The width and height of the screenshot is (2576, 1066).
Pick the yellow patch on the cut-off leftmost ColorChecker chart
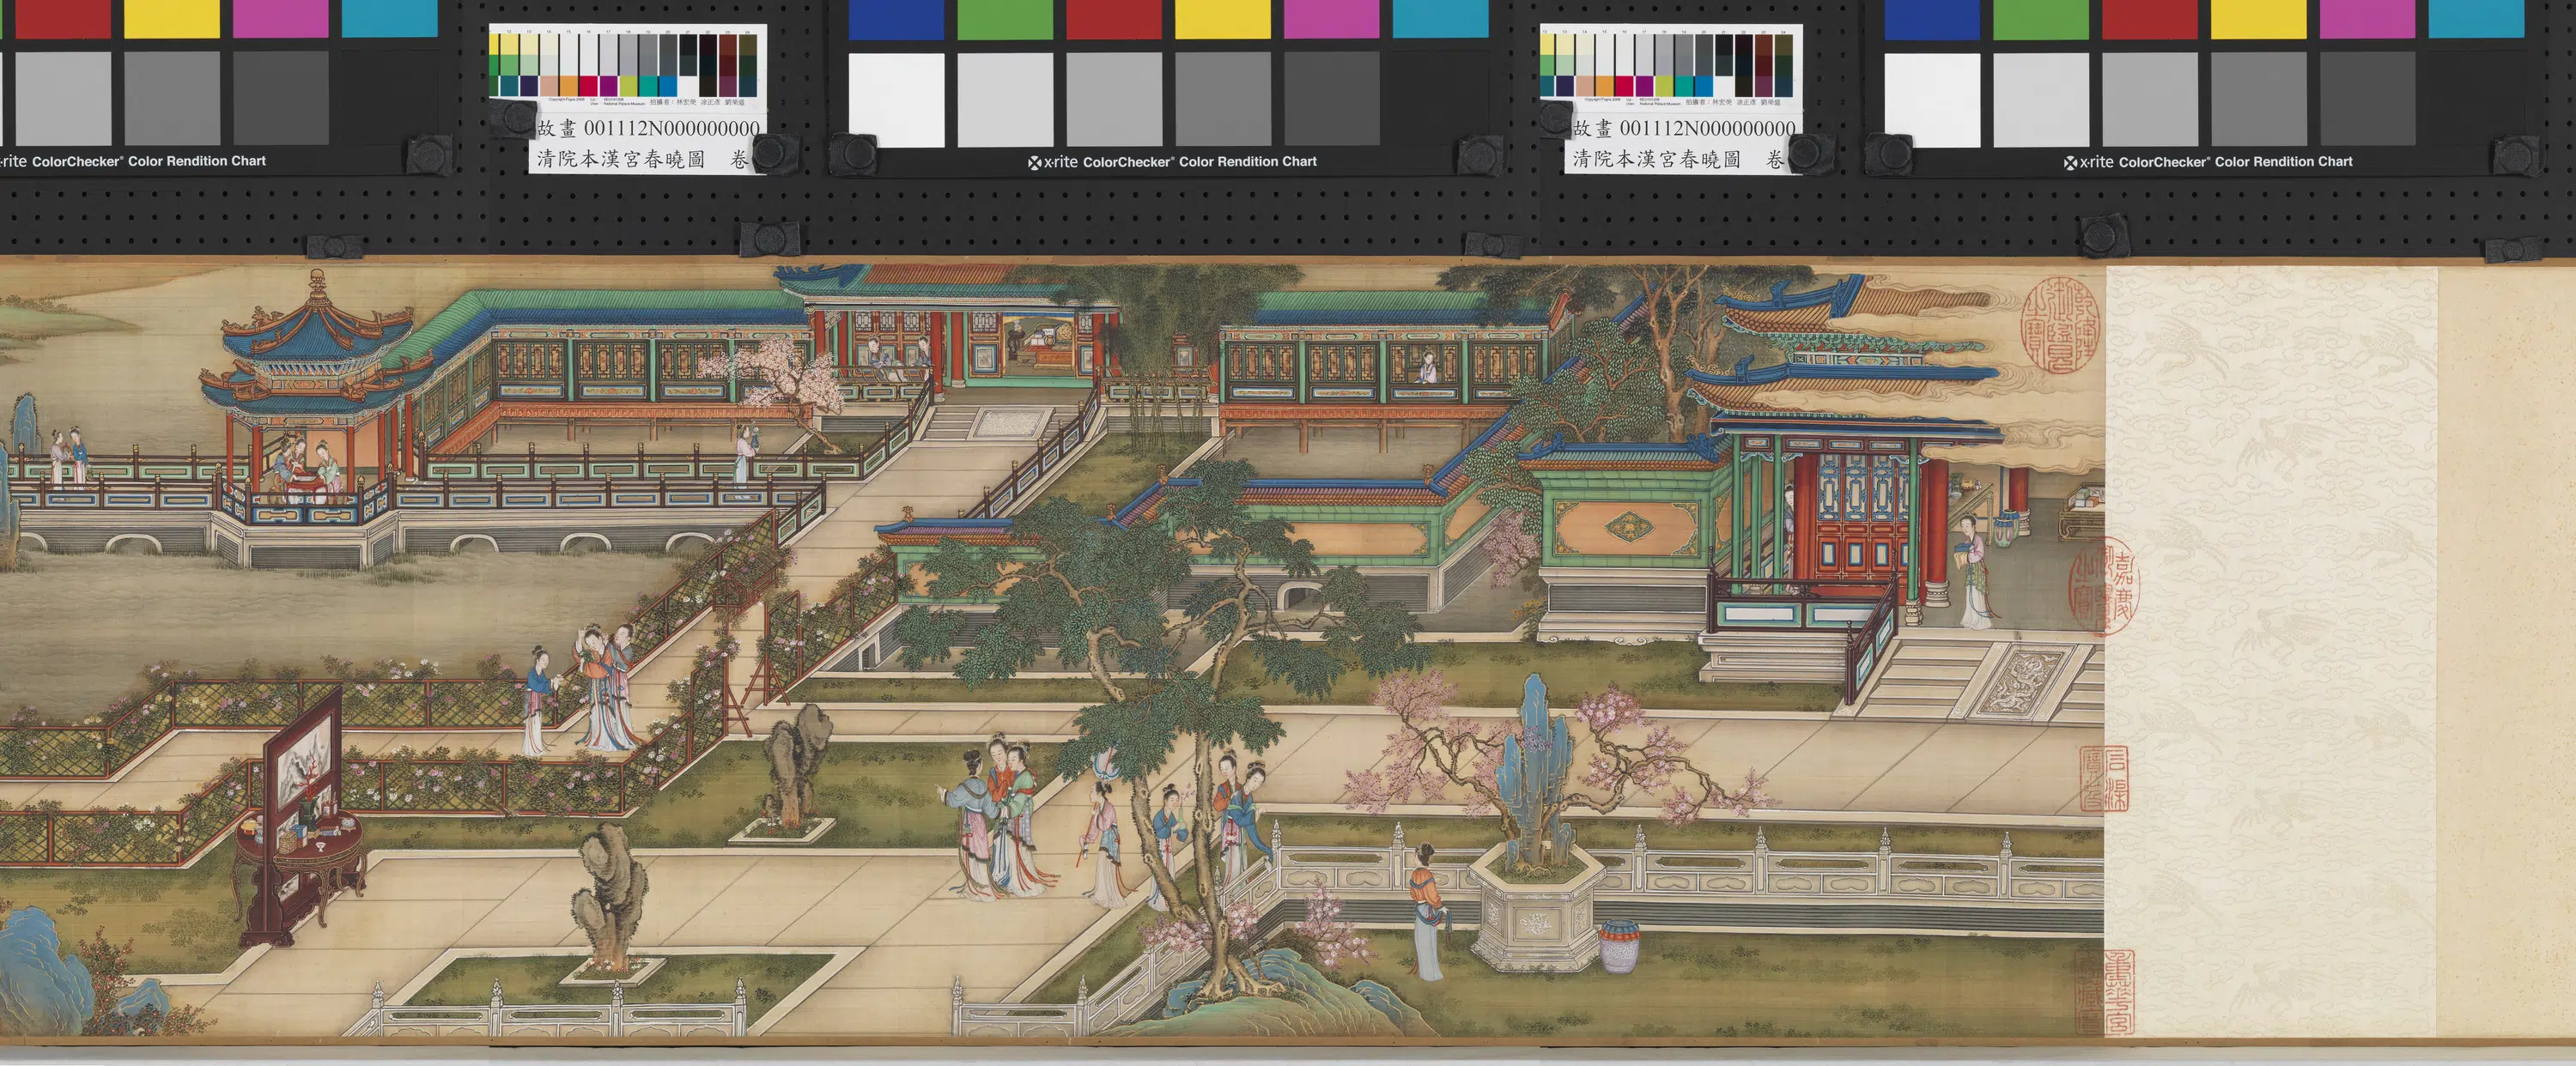pos(171,18)
